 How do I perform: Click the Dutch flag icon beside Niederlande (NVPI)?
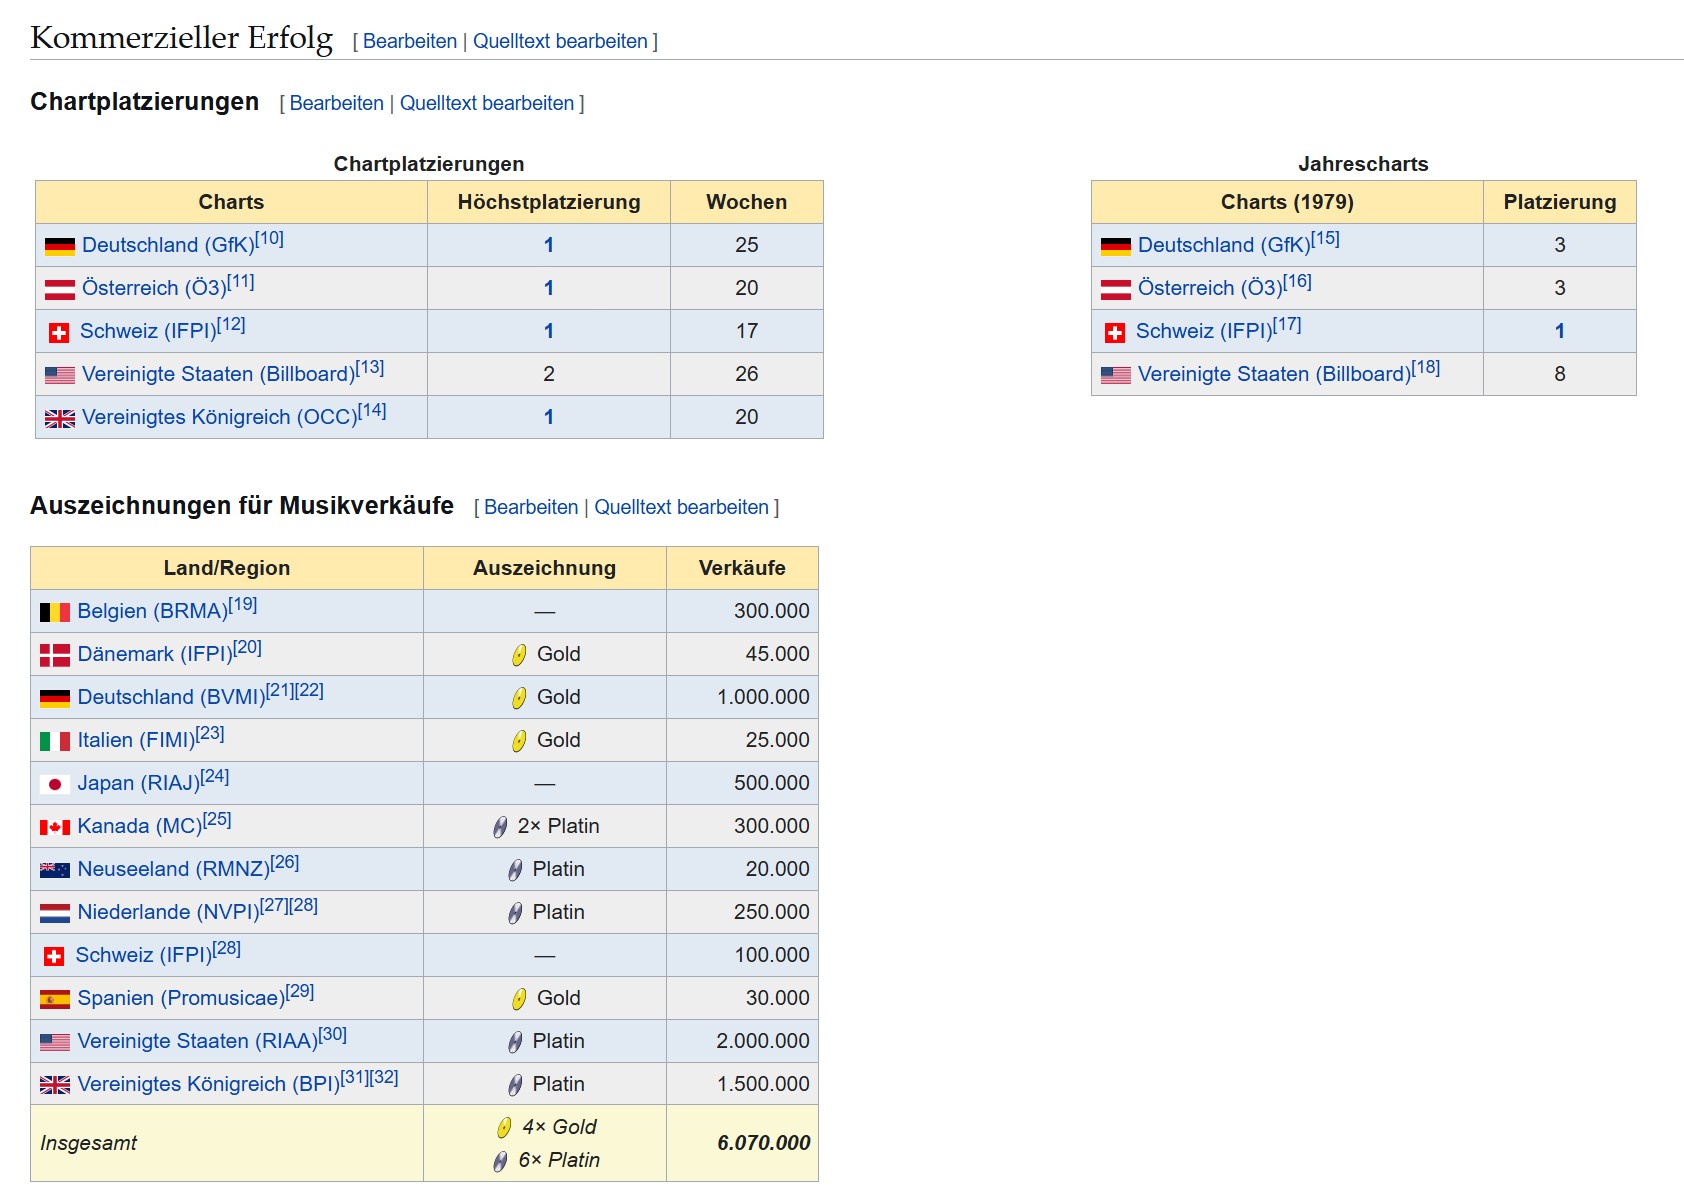point(55,913)
